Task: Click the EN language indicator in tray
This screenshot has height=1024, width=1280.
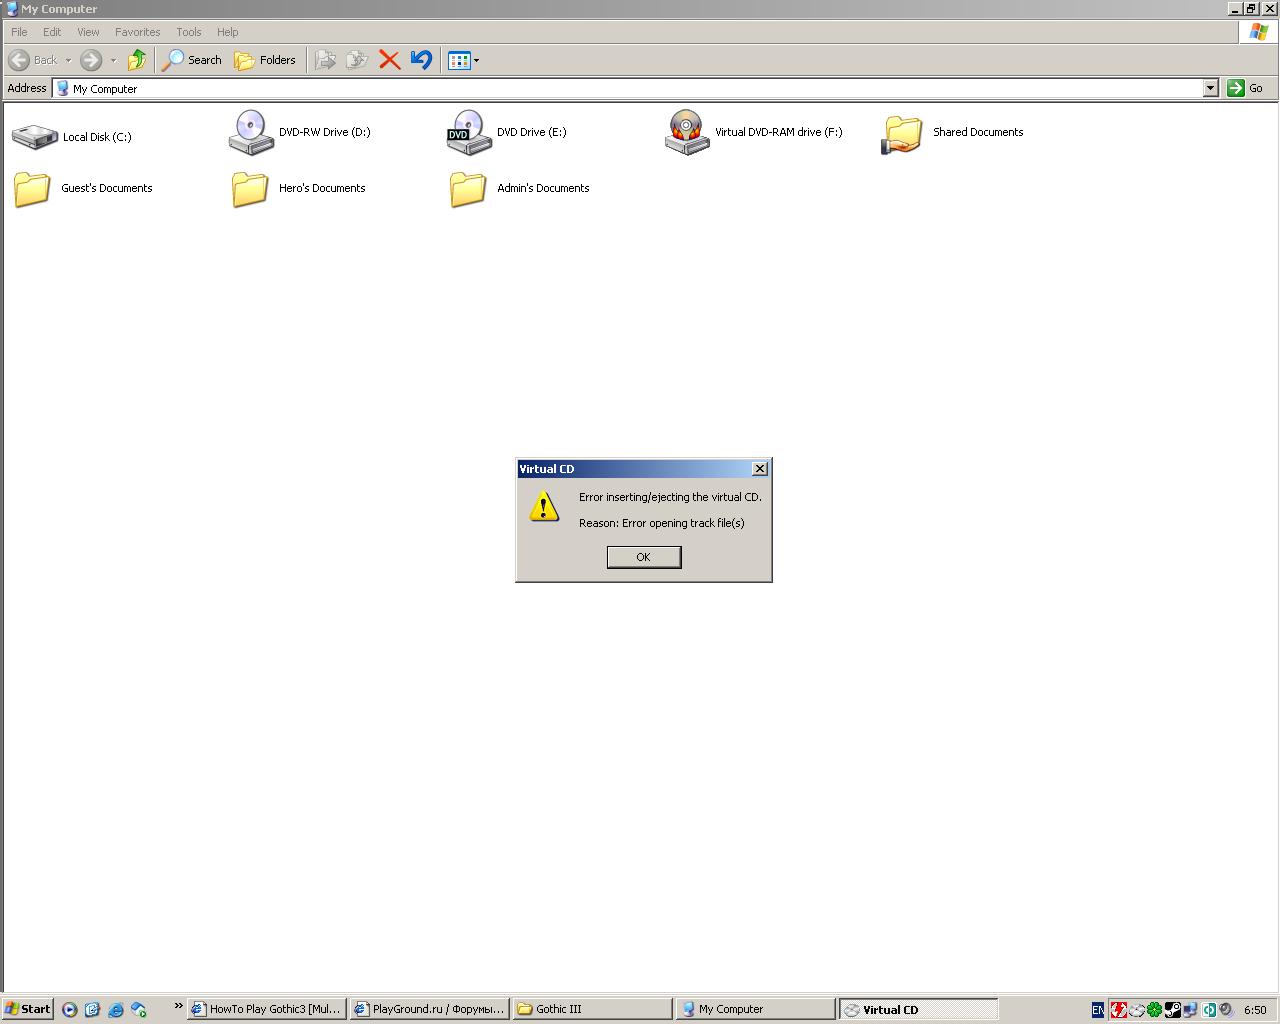Action: pyautogui.click(x=1098, y=1010)
